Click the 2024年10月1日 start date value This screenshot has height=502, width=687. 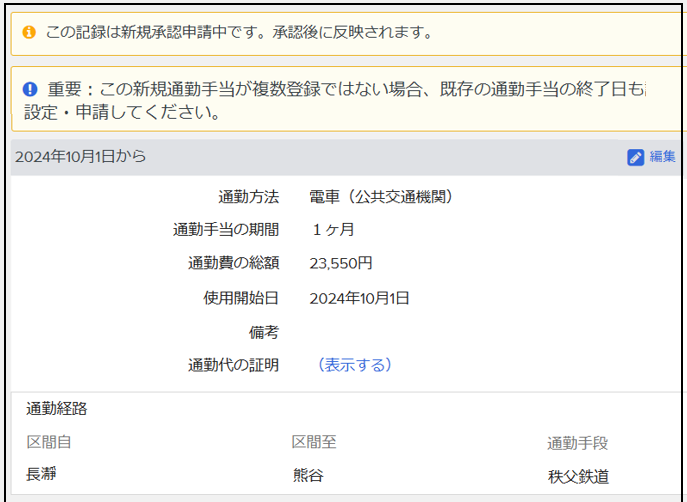(359, 298)
